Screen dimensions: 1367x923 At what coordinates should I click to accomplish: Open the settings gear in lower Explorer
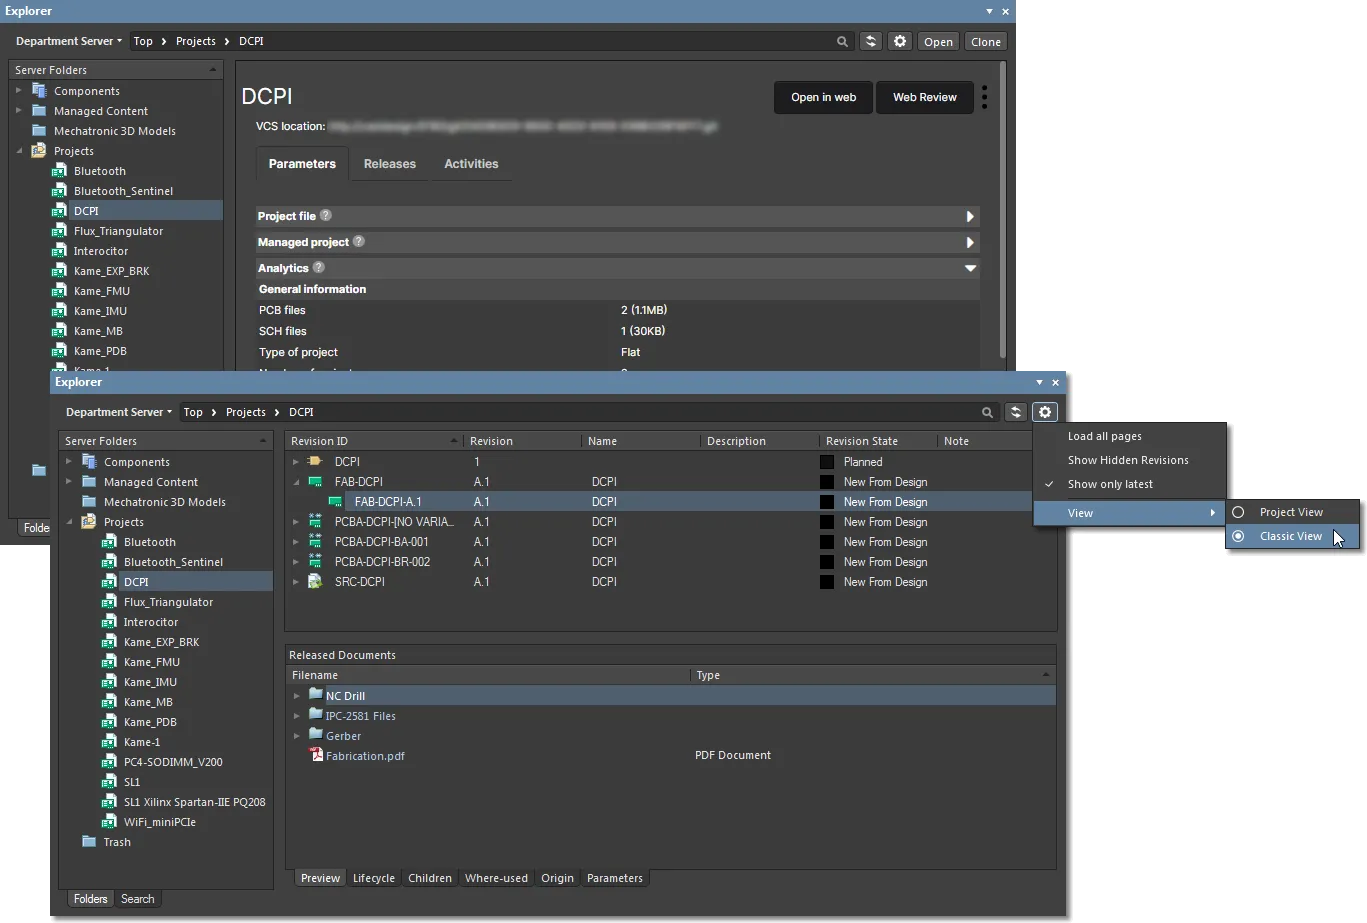click(x=1045, y=412)
